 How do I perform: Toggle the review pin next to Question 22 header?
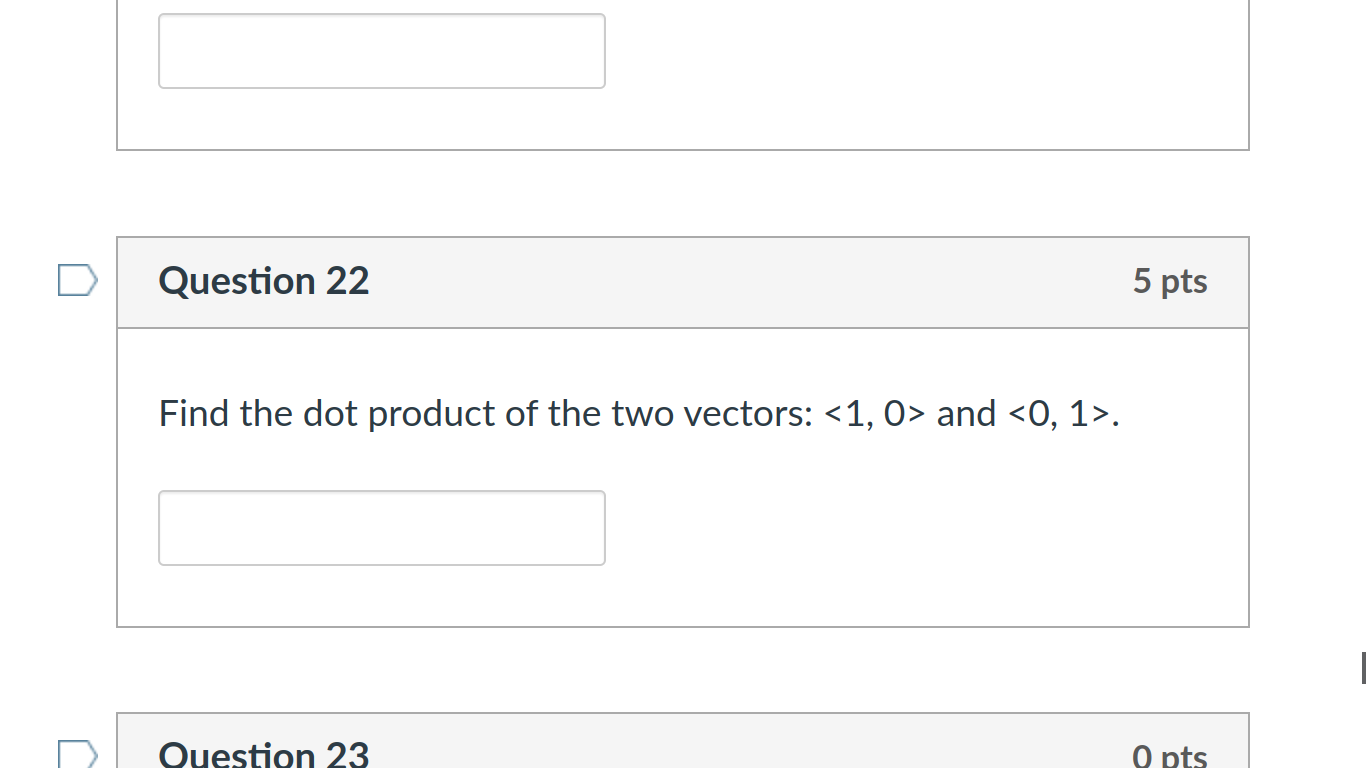[x=79, y=281]
